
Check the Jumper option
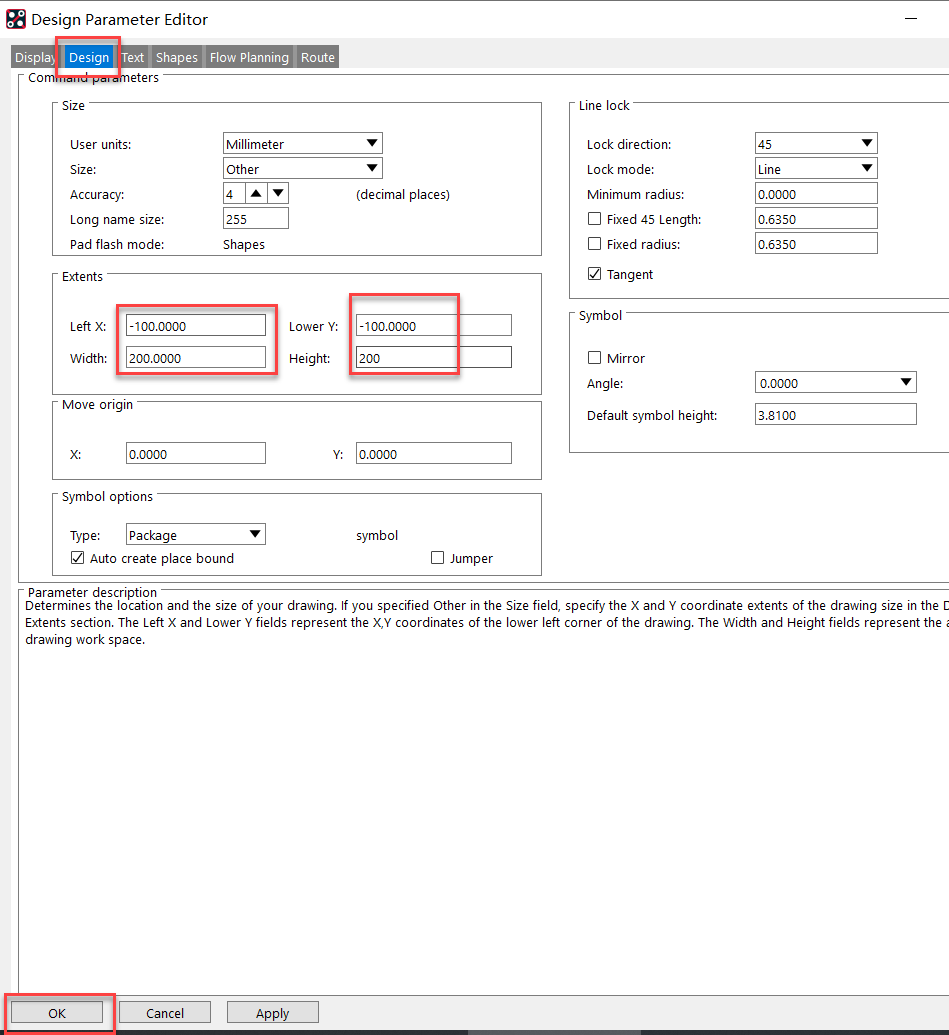(437, 558)
